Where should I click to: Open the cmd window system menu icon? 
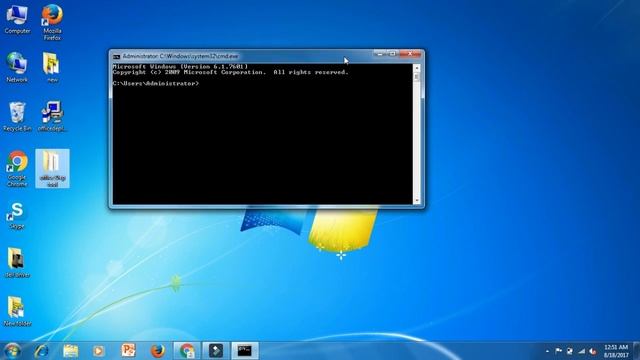tap(116, 56)
